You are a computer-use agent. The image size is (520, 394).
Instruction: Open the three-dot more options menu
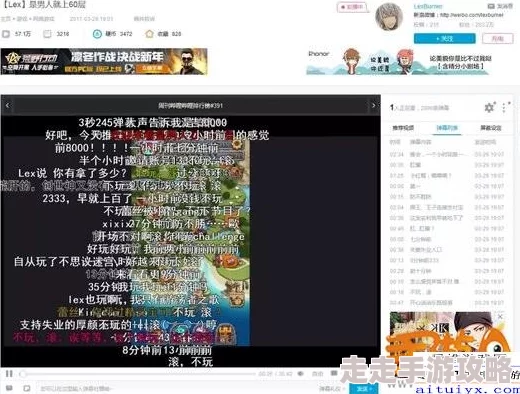pyautogui.click(x=505, y=108)
